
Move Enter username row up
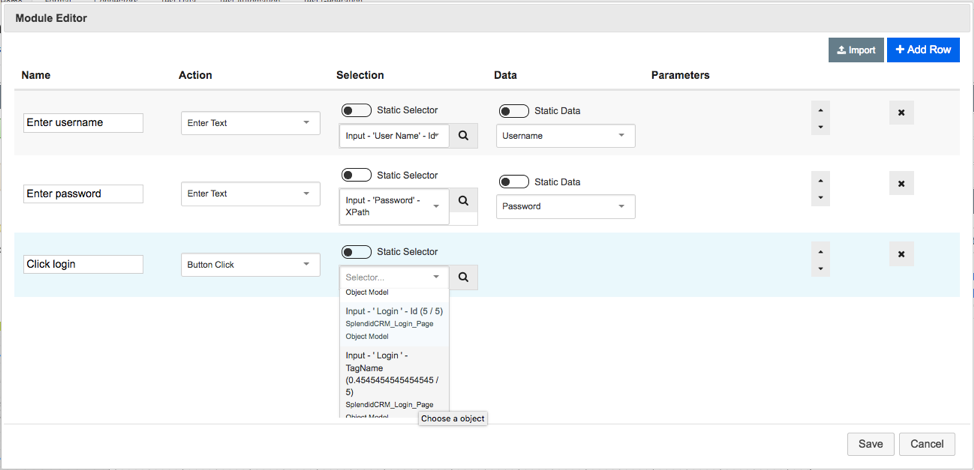pos(821,111)
